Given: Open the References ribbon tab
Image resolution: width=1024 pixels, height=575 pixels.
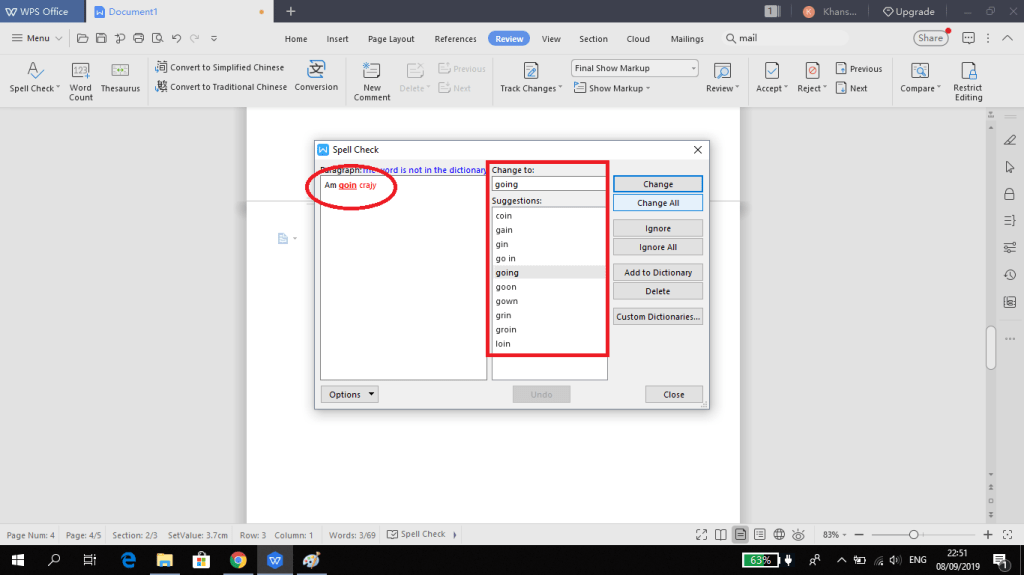Looking at the screenshot, I should pyautogui.click(x=455, y=39).
